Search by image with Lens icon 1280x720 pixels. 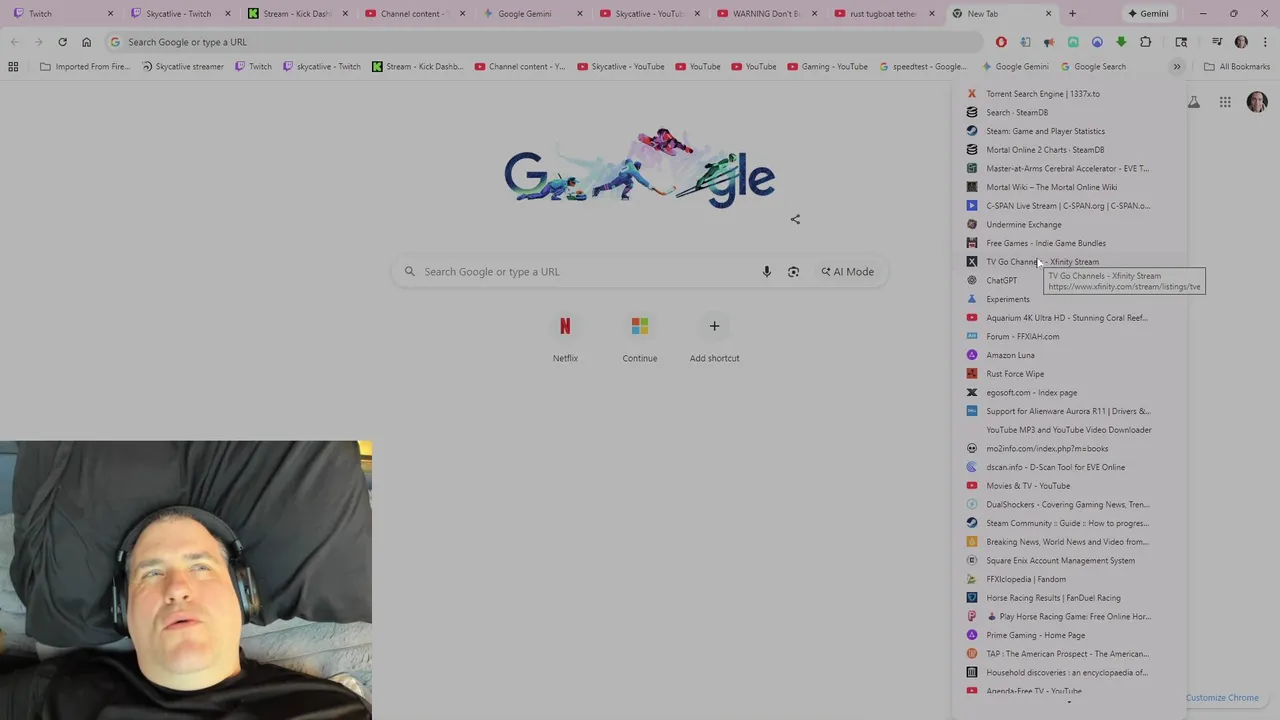click(x=793, y=272)
